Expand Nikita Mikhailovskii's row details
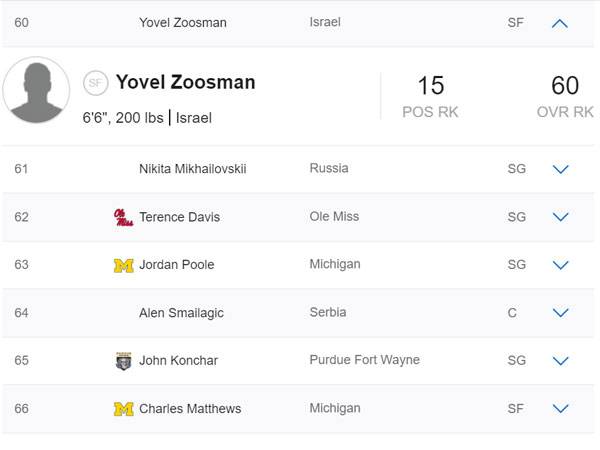The width and height of the screenshot is (600, 450). 560,169
